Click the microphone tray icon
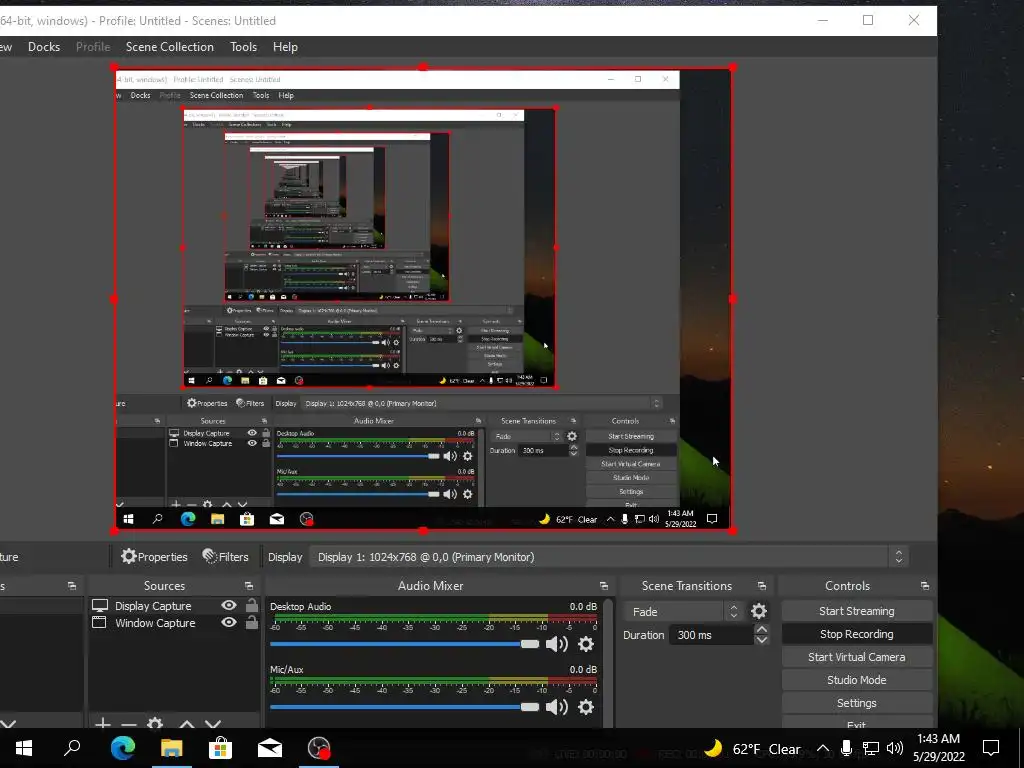 (x=846, y=748)
